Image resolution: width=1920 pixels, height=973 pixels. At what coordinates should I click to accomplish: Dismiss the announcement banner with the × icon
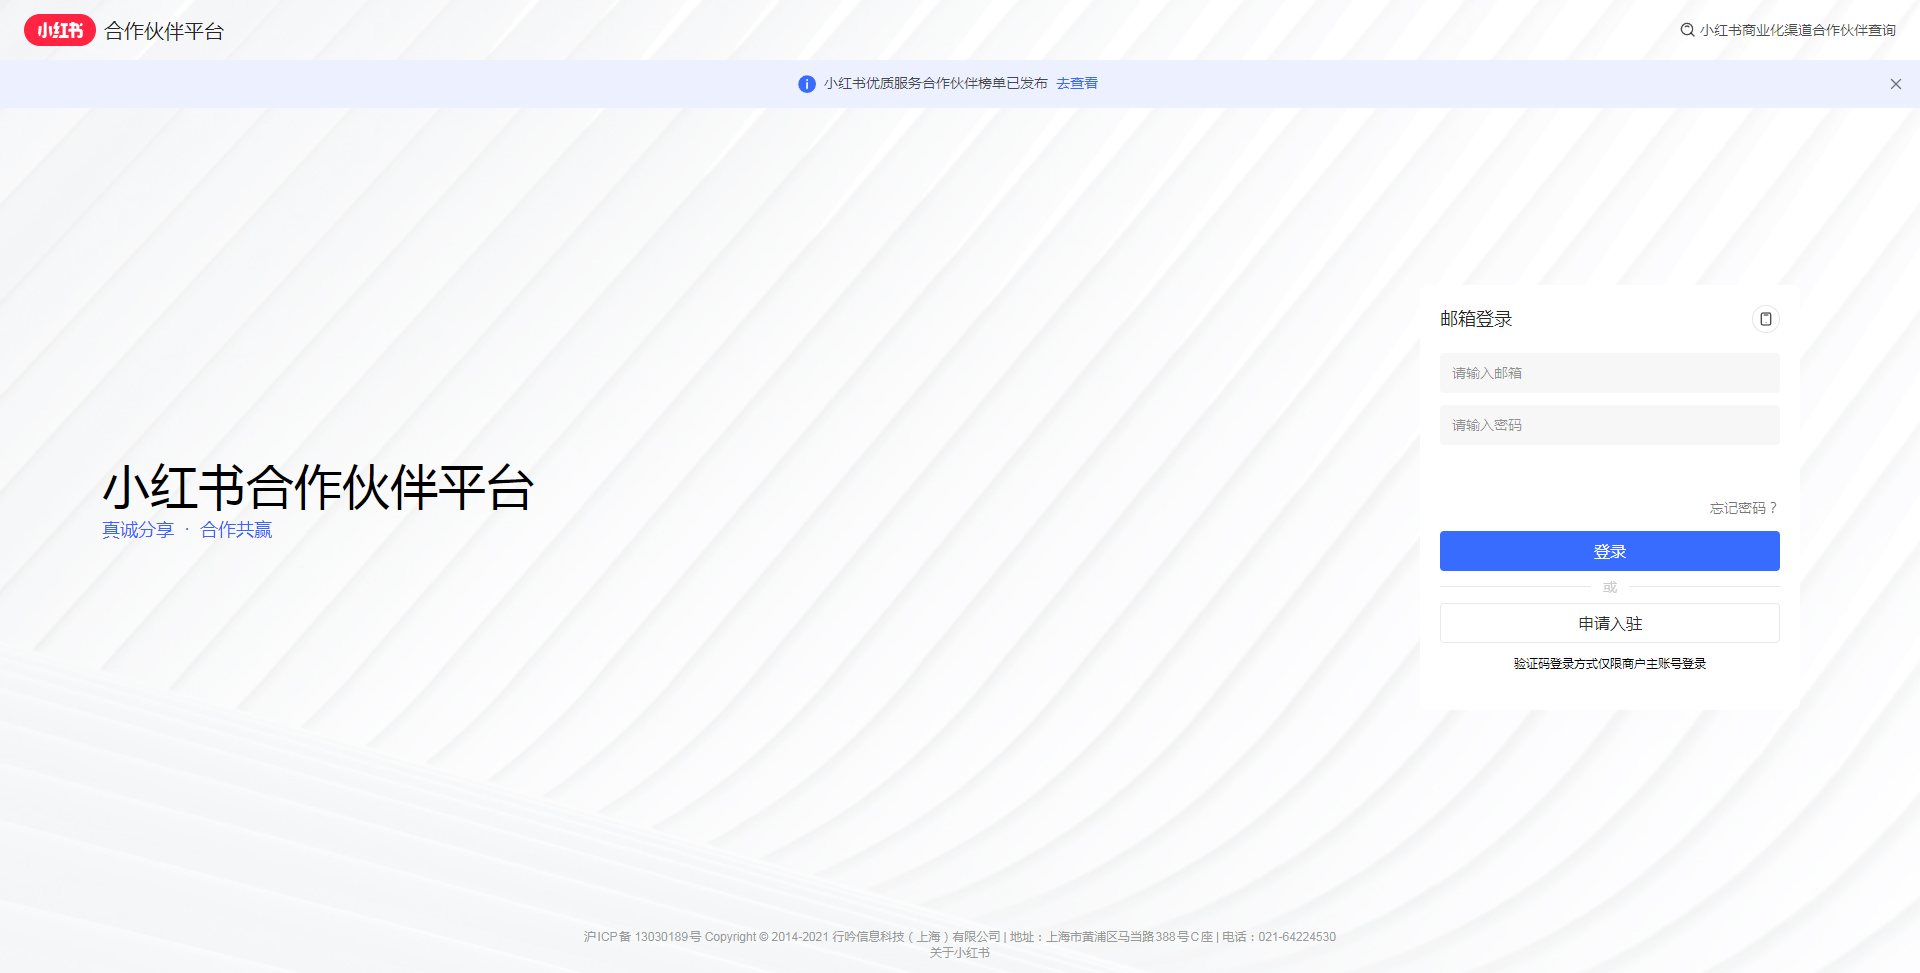tap(1895, 84)
